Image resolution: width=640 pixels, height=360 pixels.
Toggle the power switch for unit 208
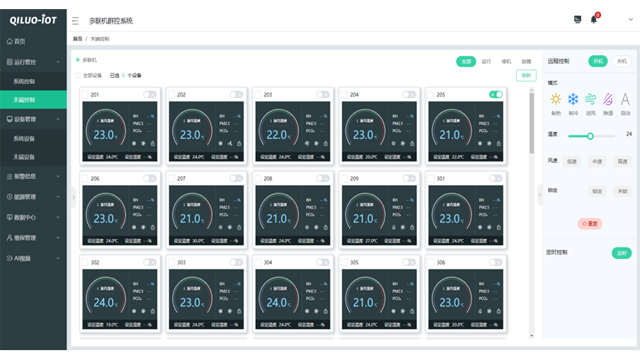pyautogui.click(x=323, y=178)
